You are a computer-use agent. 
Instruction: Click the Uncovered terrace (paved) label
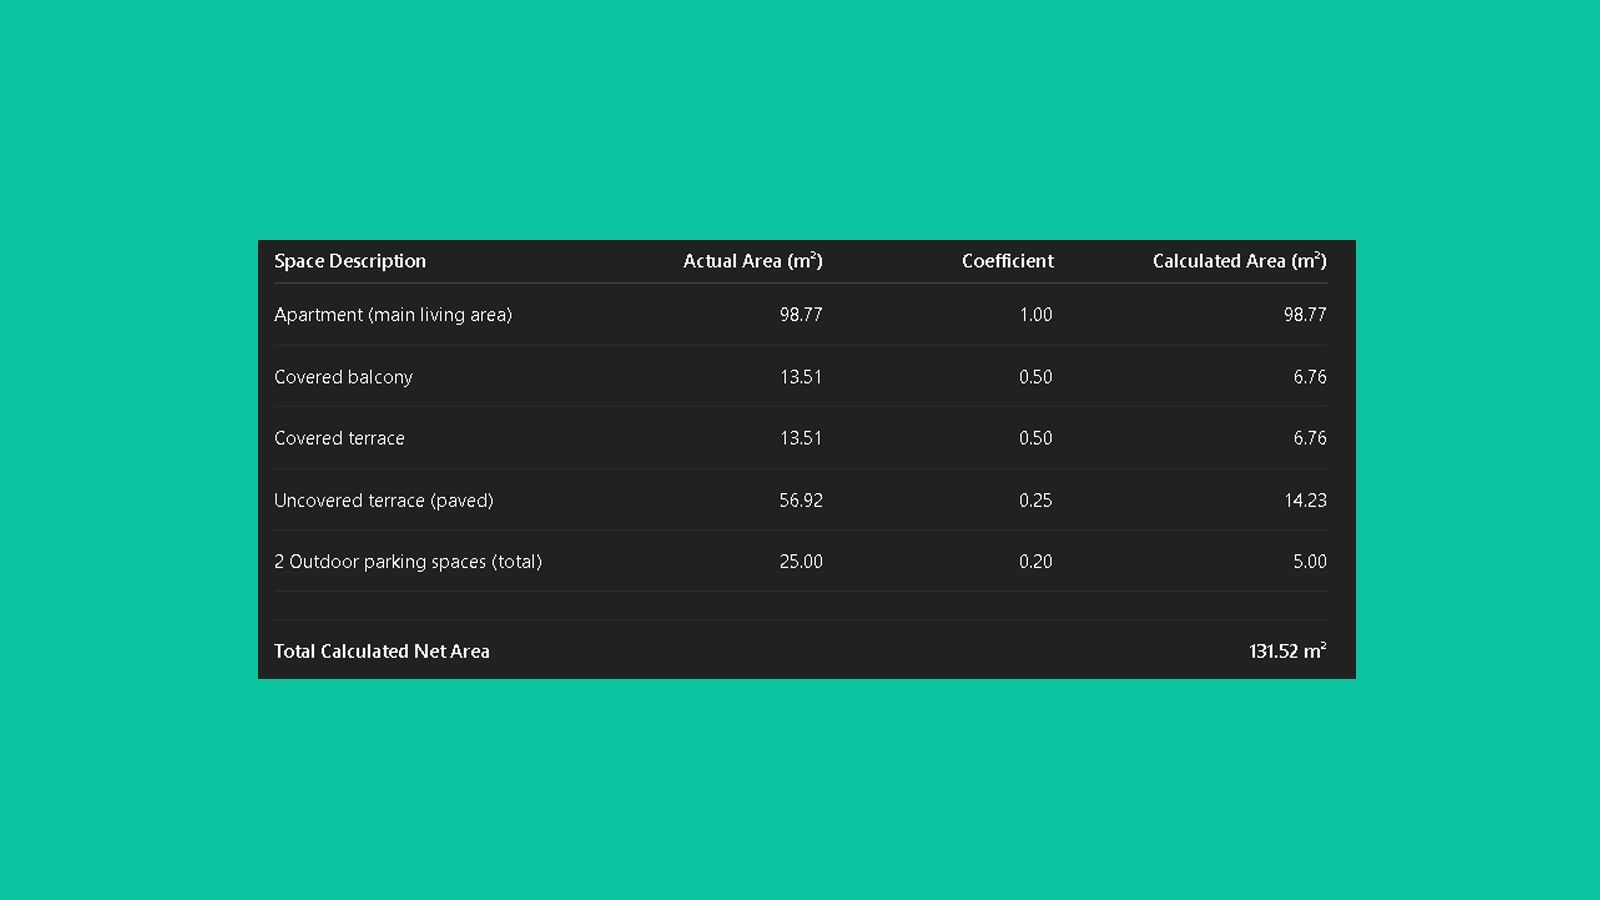384,500
